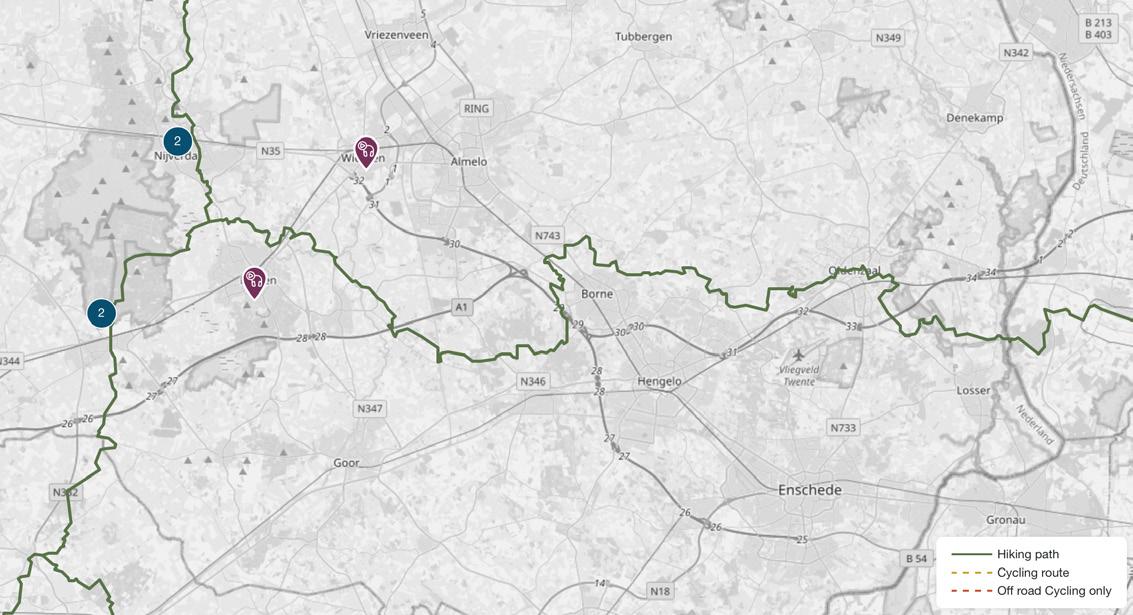Select the Enschede city label

click(x=809, y=490)
